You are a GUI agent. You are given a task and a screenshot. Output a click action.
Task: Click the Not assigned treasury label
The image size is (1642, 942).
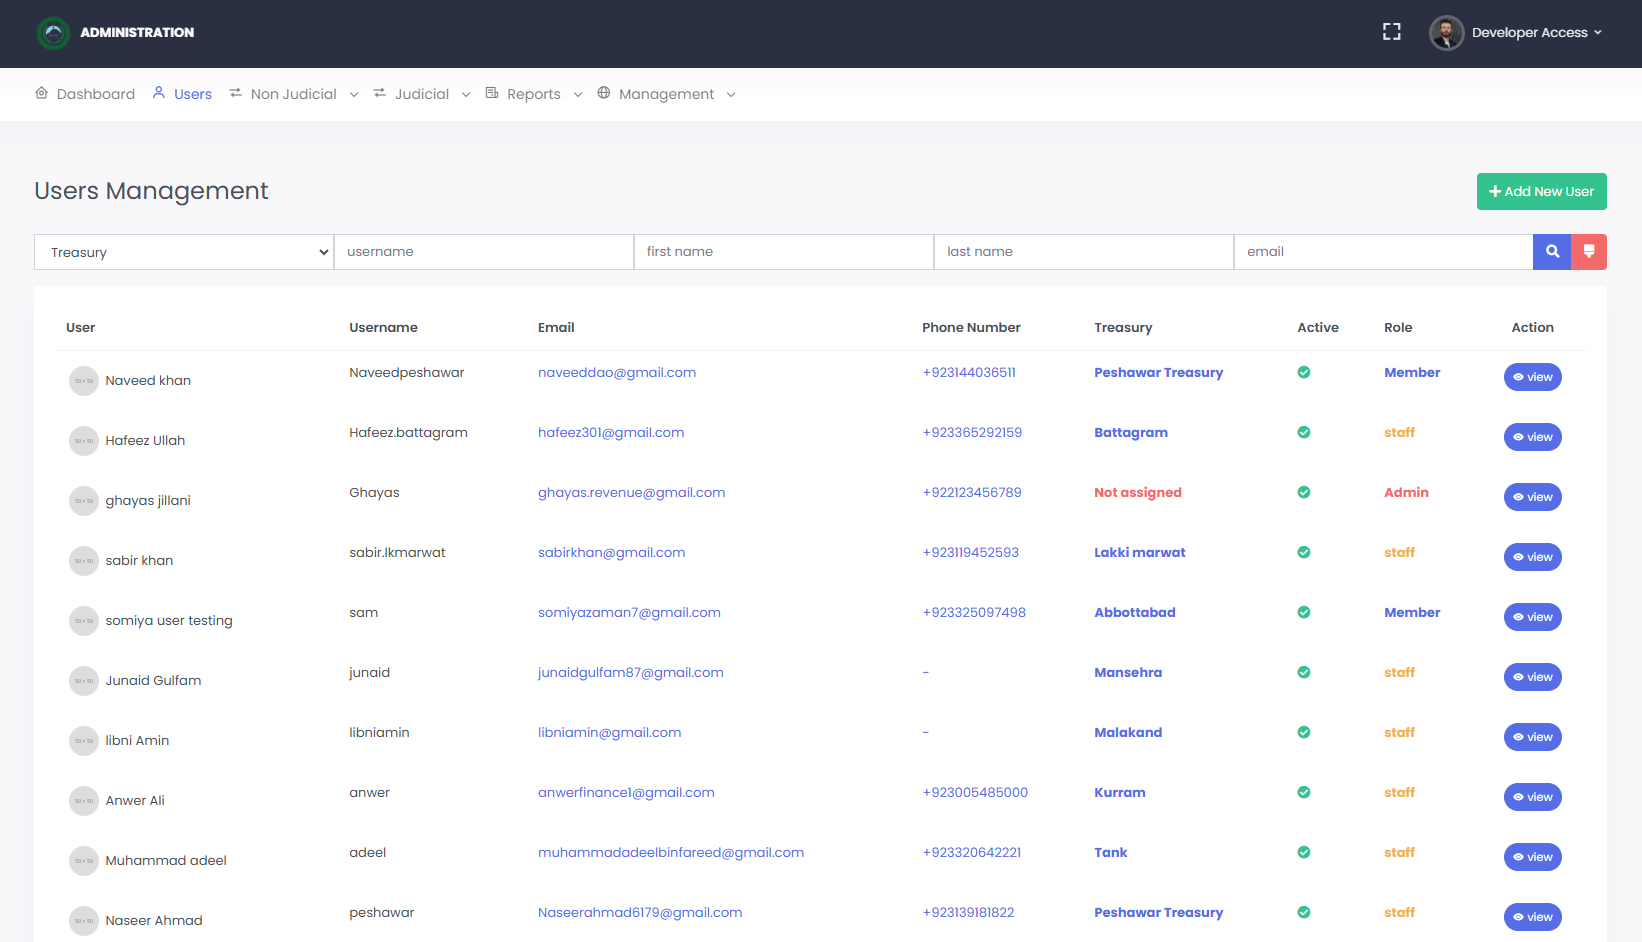click(x=1138, y=493)
